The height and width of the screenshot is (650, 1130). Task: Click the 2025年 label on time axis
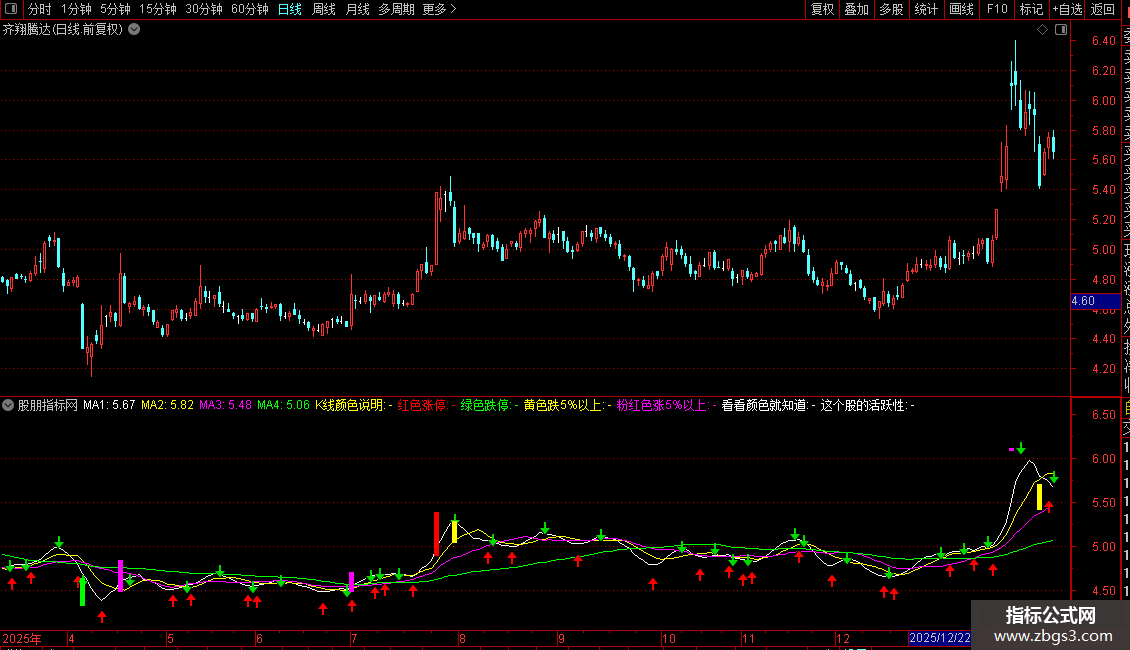tap(22, 638)
